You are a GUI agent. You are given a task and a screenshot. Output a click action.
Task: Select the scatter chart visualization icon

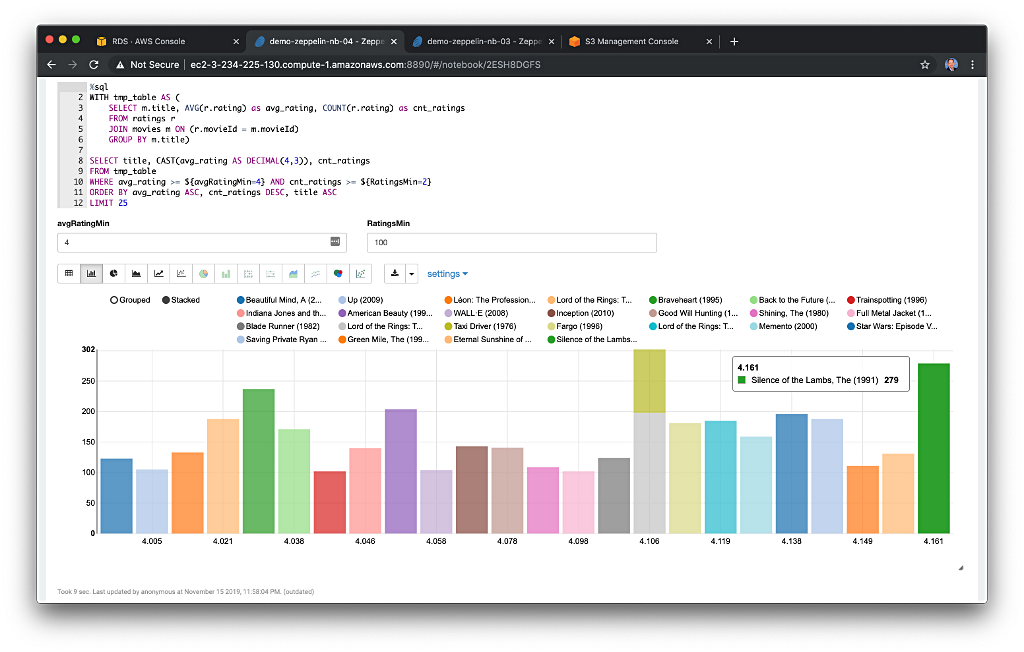click(x=181, y=274)
